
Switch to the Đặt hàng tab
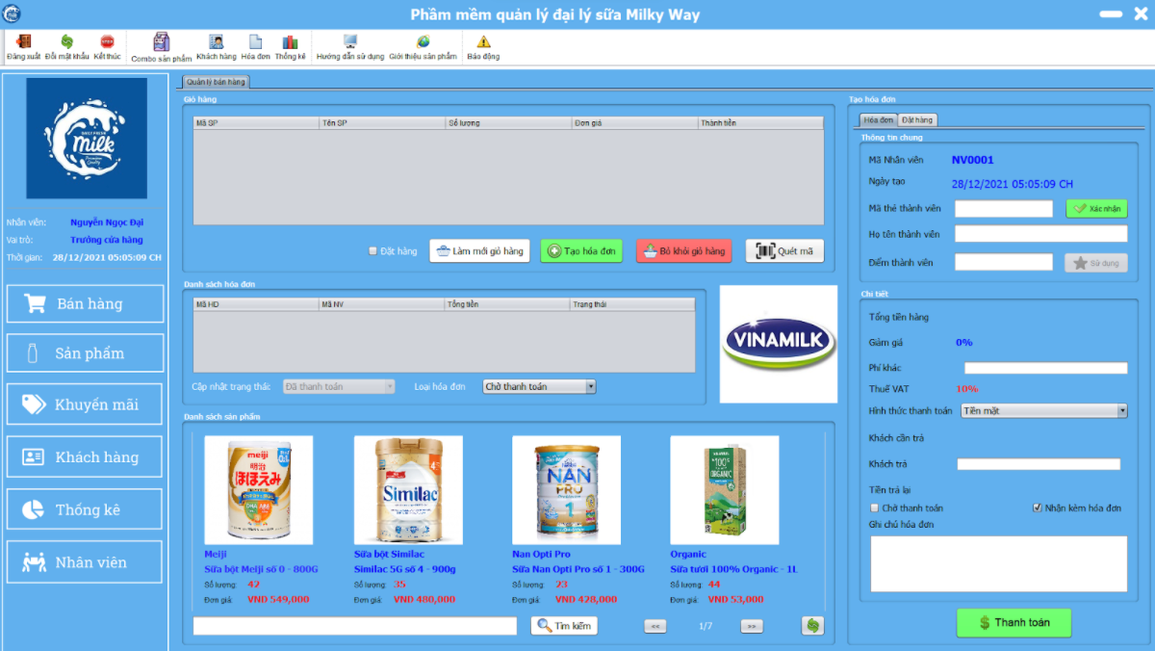(x=917, y=119)
